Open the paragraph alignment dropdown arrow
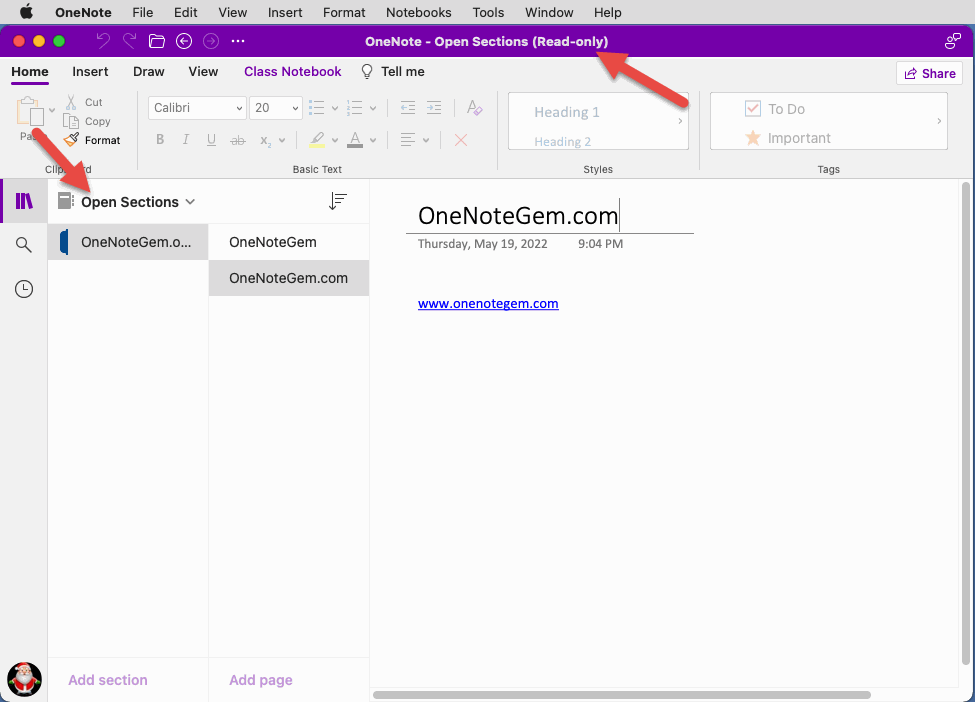This screenshot has width=975, height=702. coord(425,141)
